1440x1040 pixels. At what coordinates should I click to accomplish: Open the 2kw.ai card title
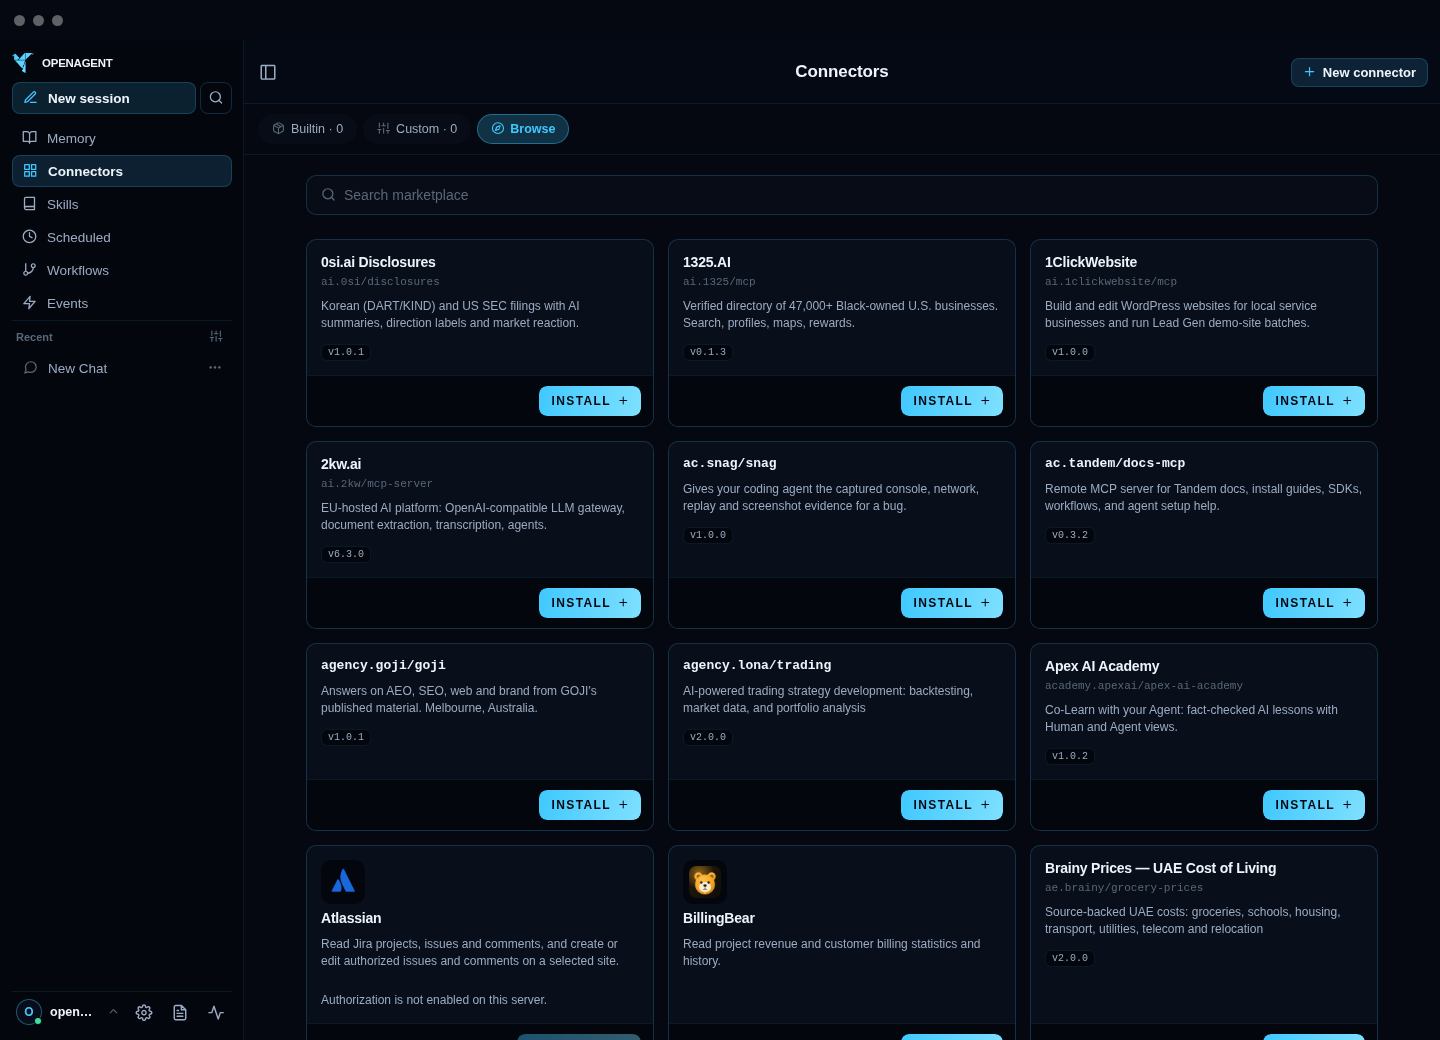[x=341, y=464]
